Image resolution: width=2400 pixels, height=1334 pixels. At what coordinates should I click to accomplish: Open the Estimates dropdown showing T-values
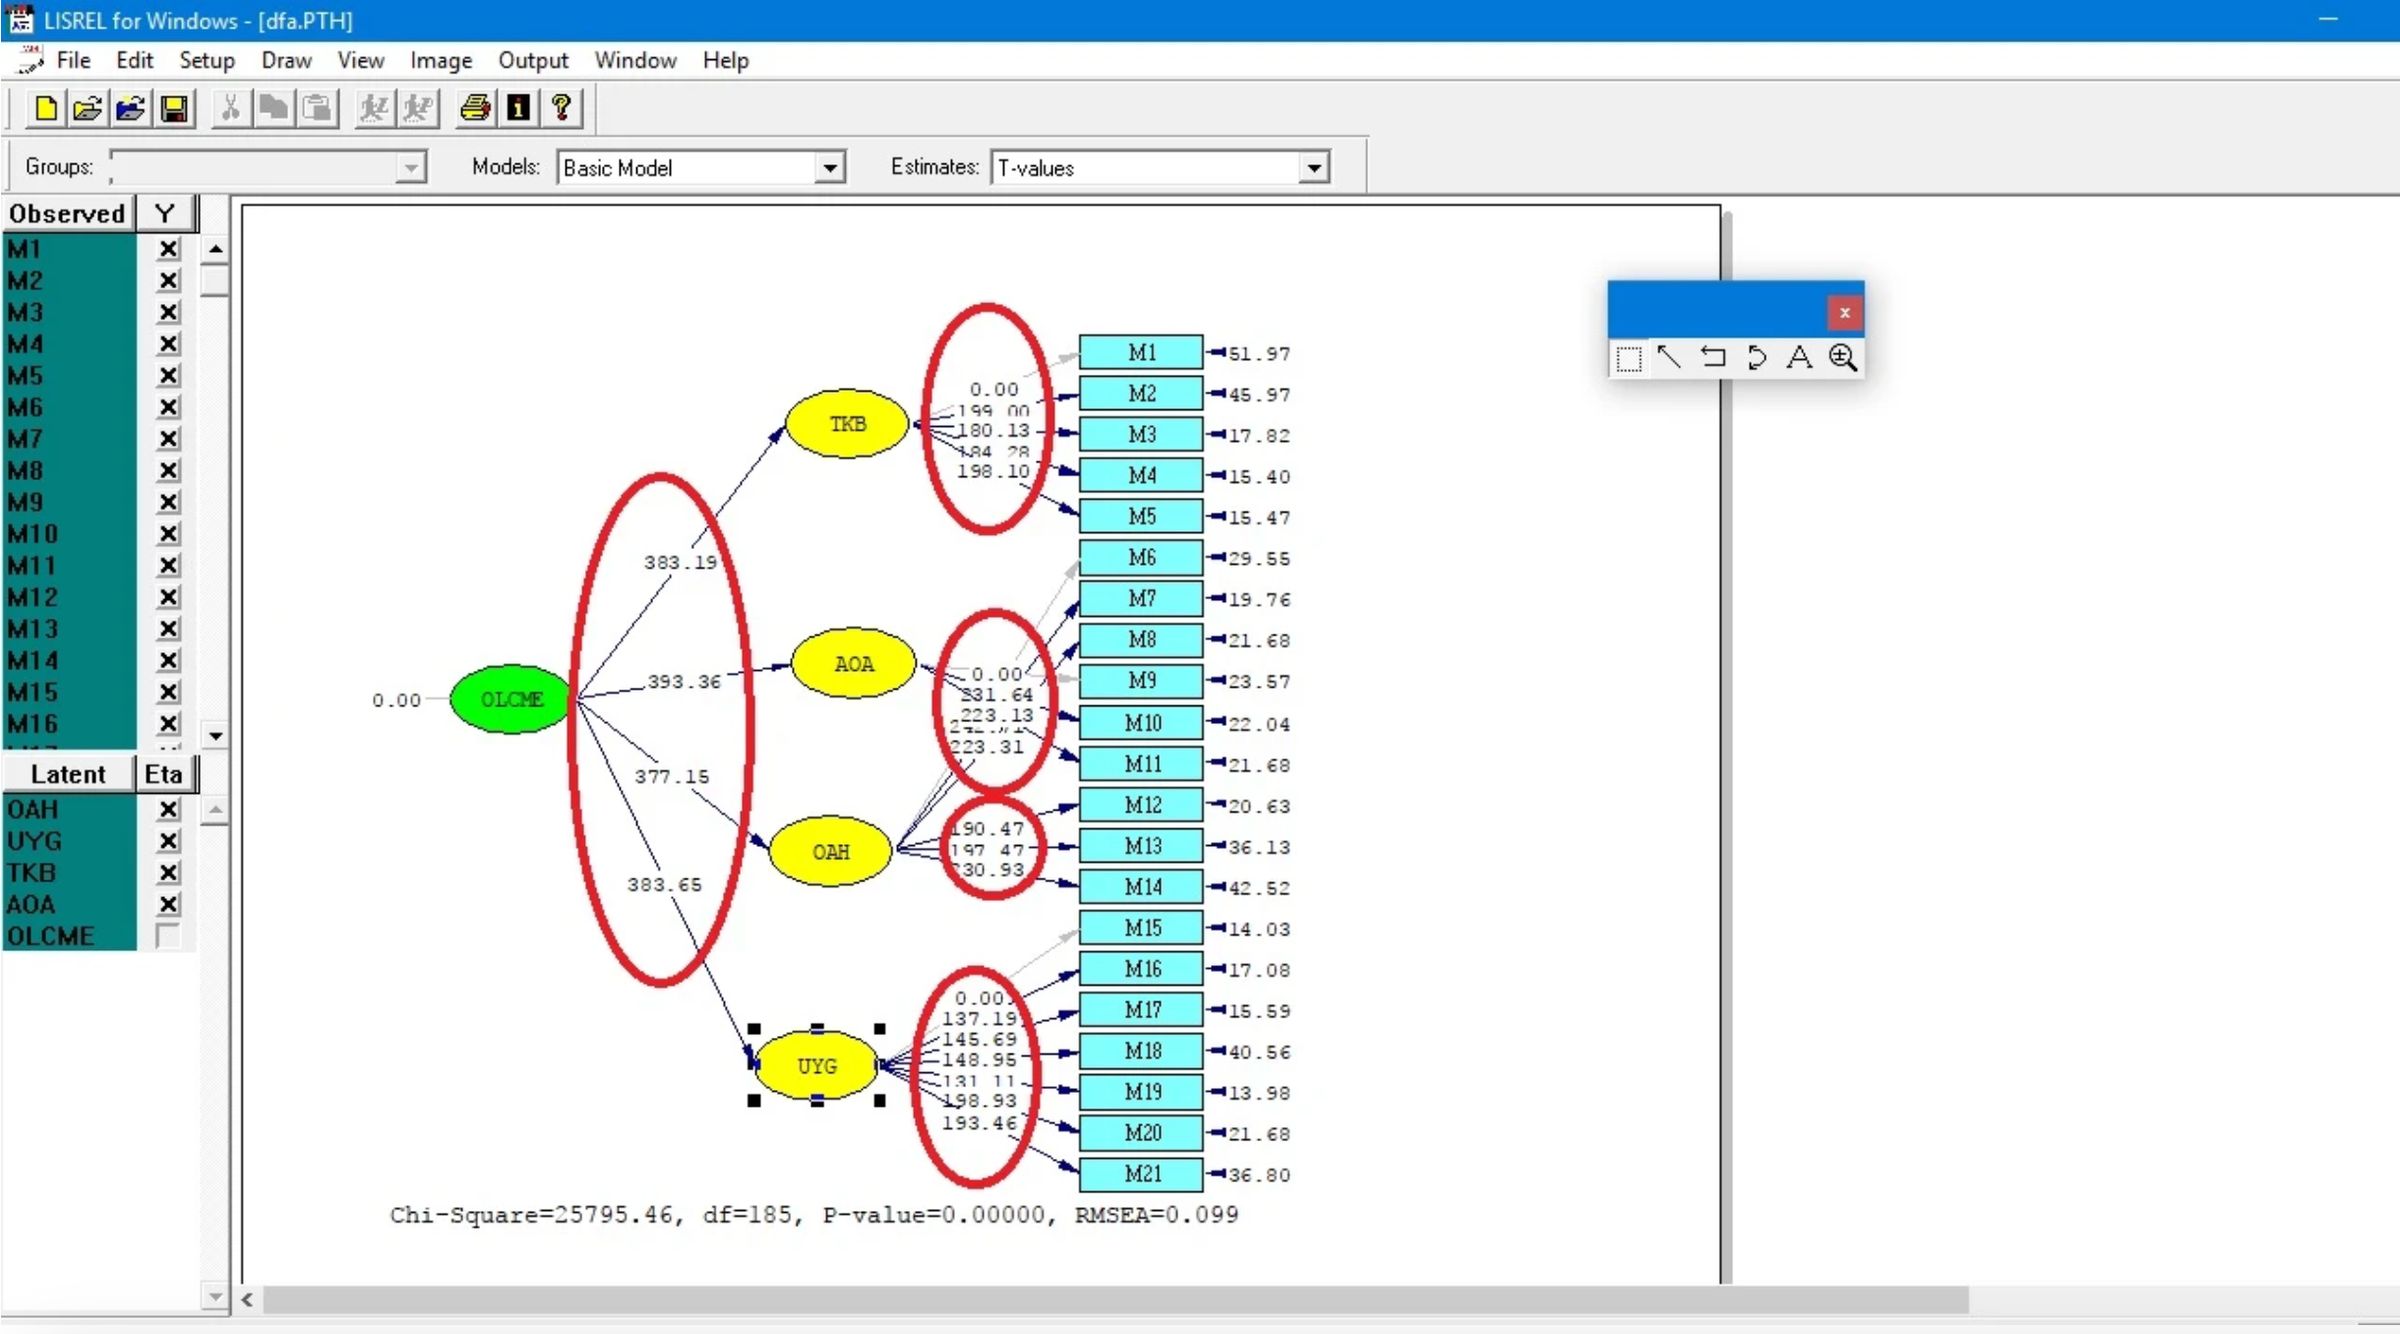[x=1313, y=167]
